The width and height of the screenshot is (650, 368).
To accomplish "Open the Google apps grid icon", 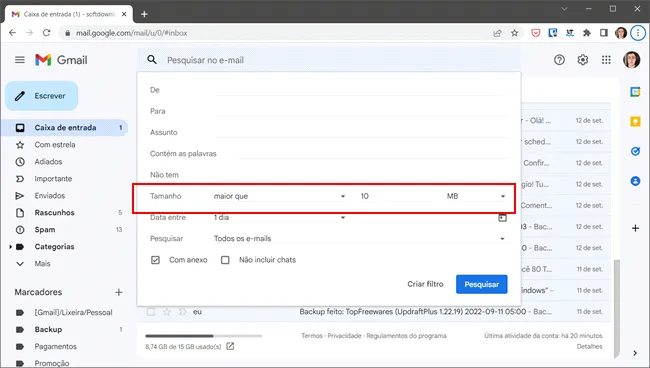I will point(606,60).
